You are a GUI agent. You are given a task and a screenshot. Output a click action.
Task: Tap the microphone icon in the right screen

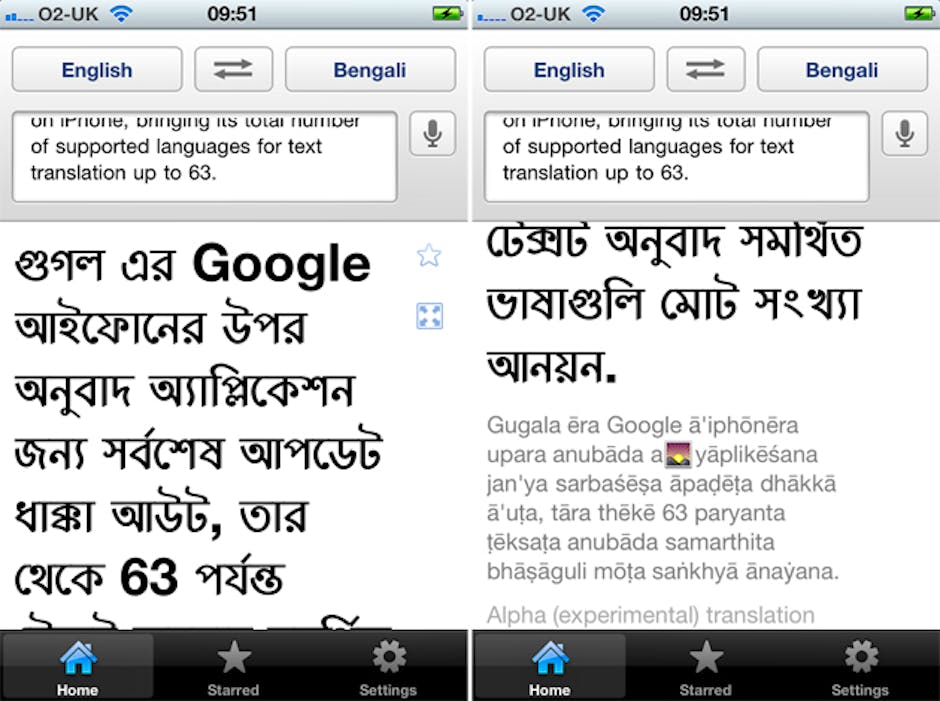(905, 133)
